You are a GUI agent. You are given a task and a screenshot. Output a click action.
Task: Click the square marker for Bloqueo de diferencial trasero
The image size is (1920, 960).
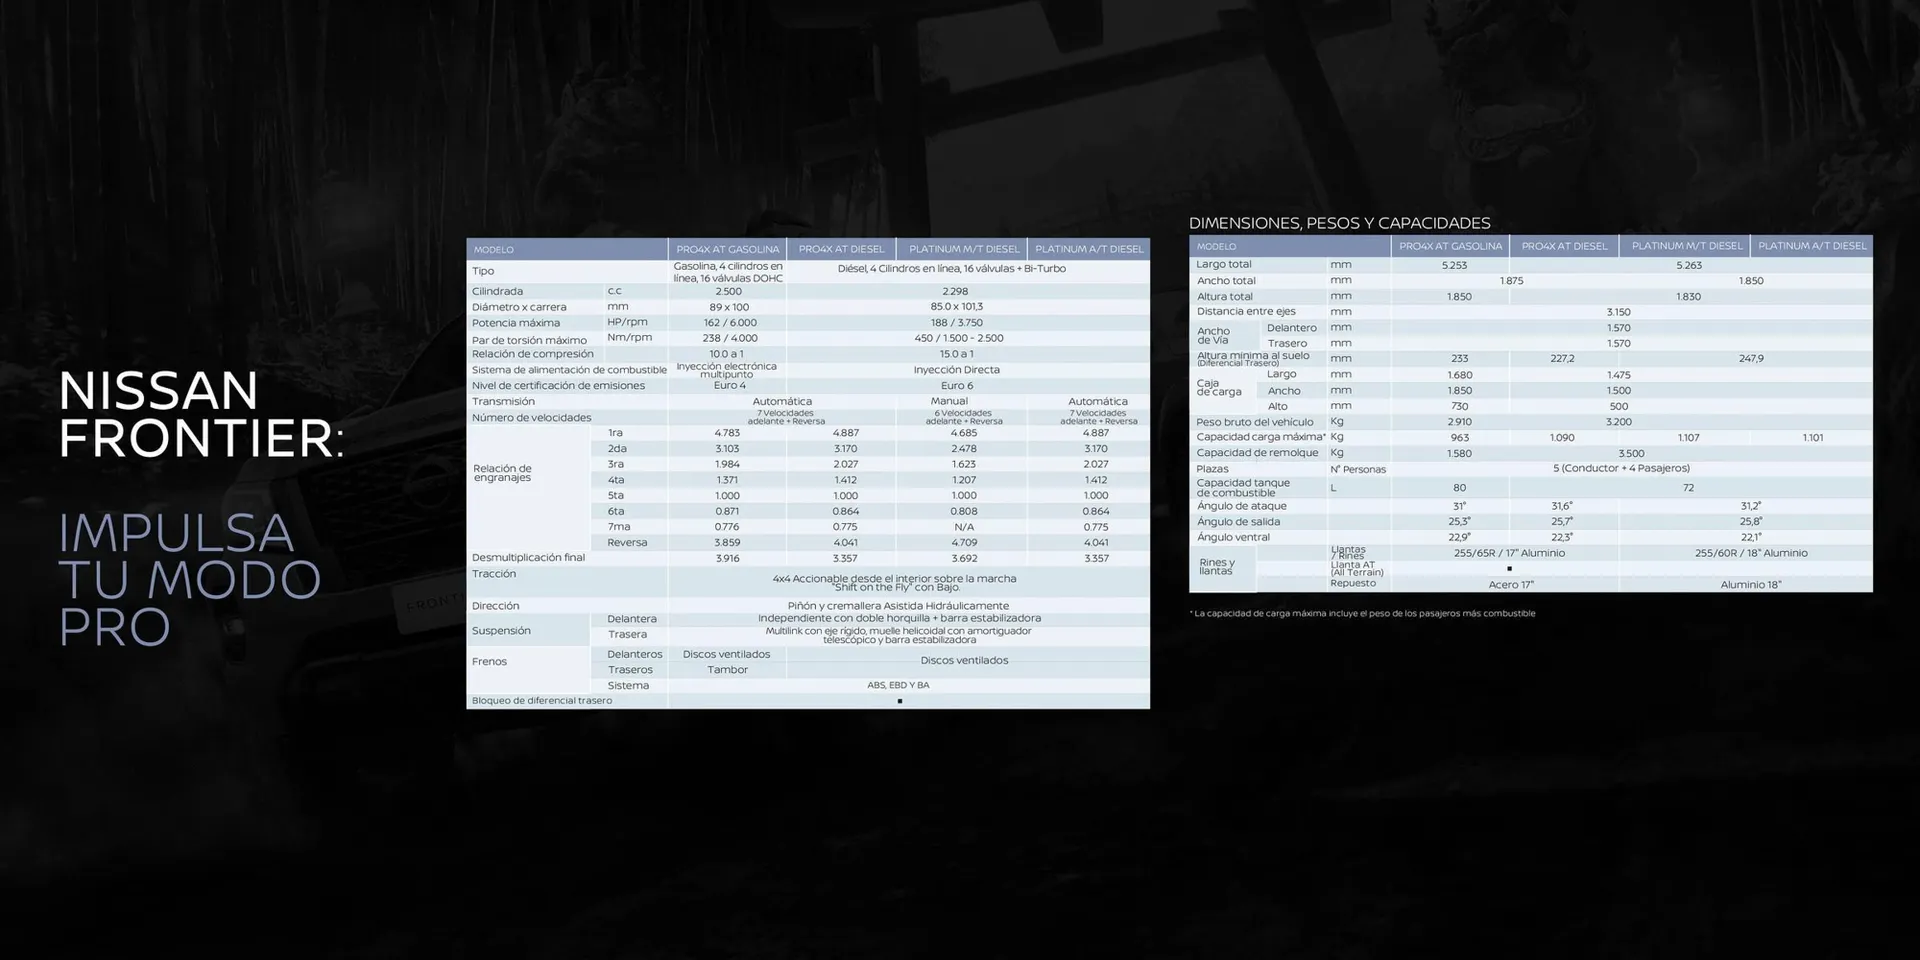900,701
